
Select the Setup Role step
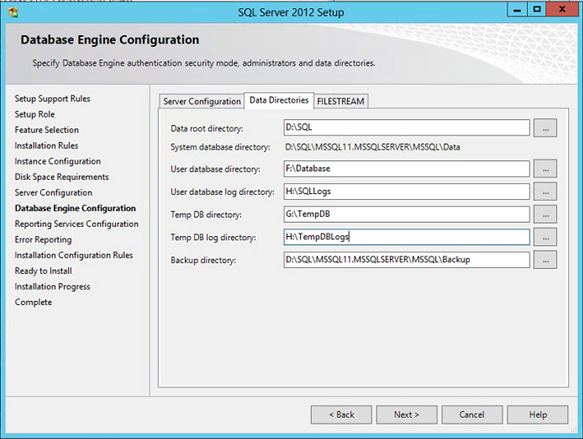pos(35,114)
